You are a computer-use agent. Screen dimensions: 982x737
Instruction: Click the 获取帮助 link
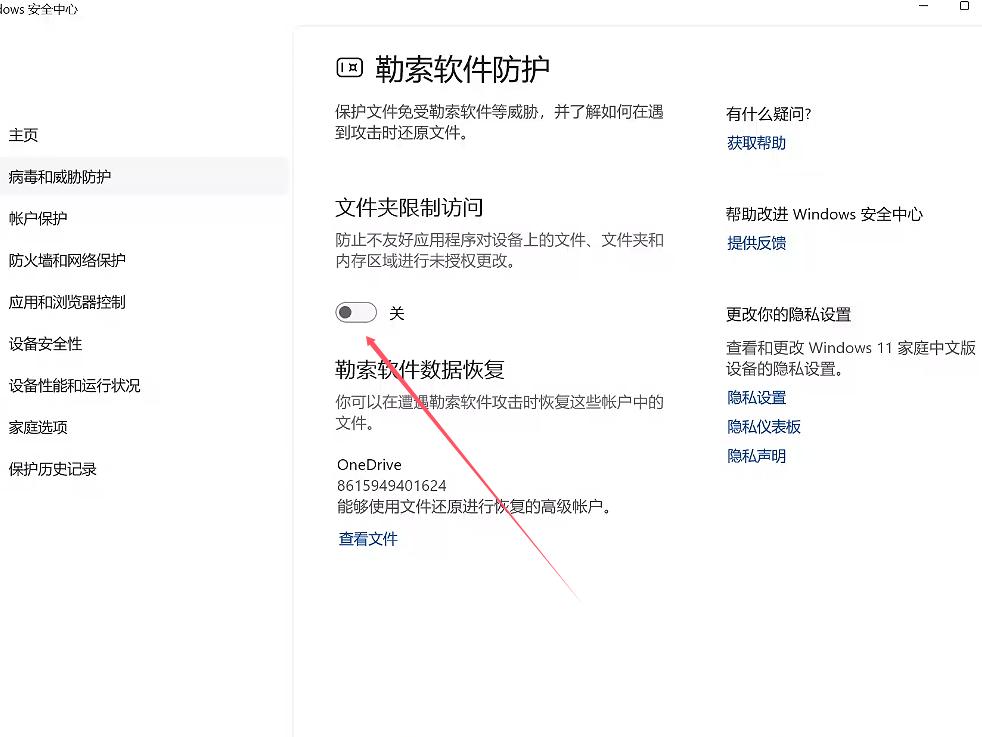click(756, 143)
